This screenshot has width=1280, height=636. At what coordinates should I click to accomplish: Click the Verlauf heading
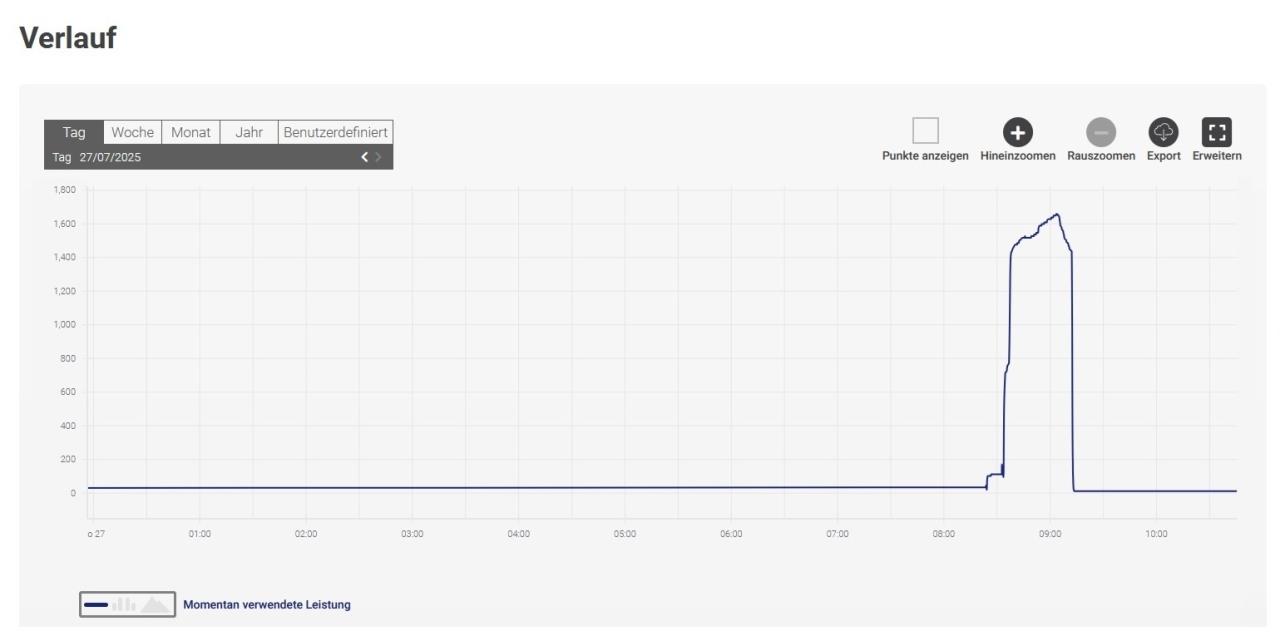click(x=67, y=38)
